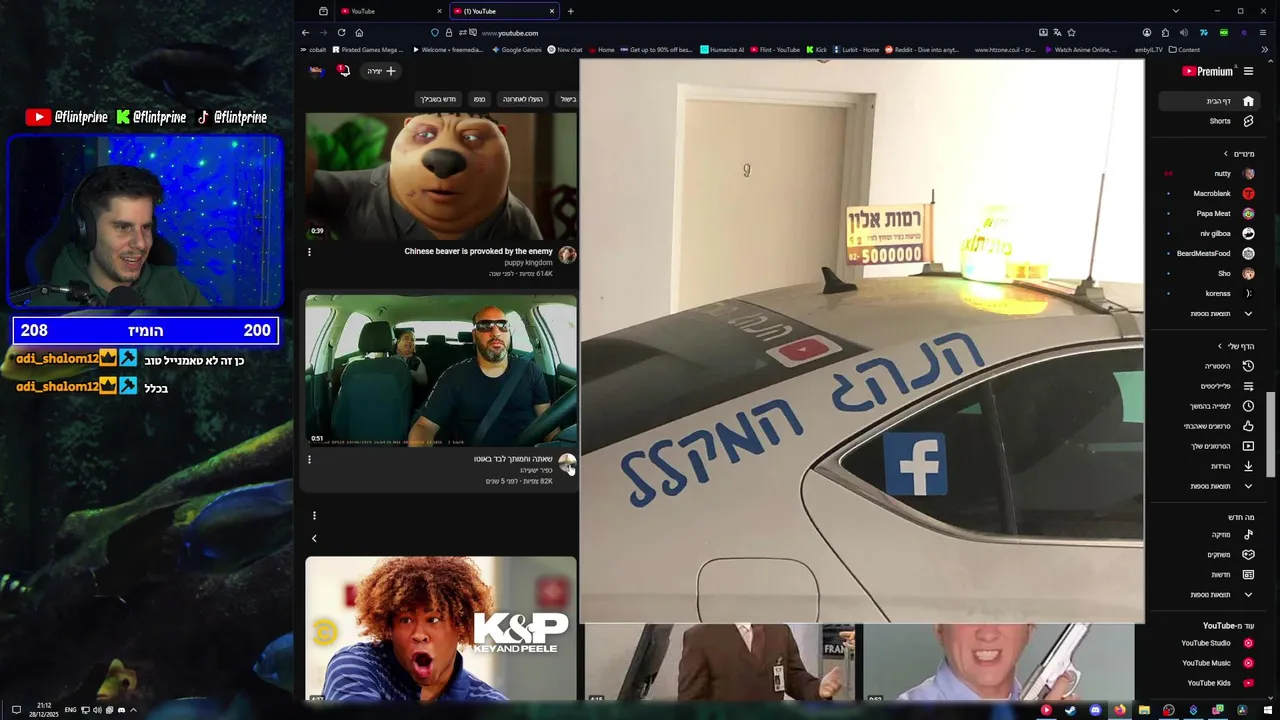Open the browser extensions puzzle icon

[x=1165, y=33]
